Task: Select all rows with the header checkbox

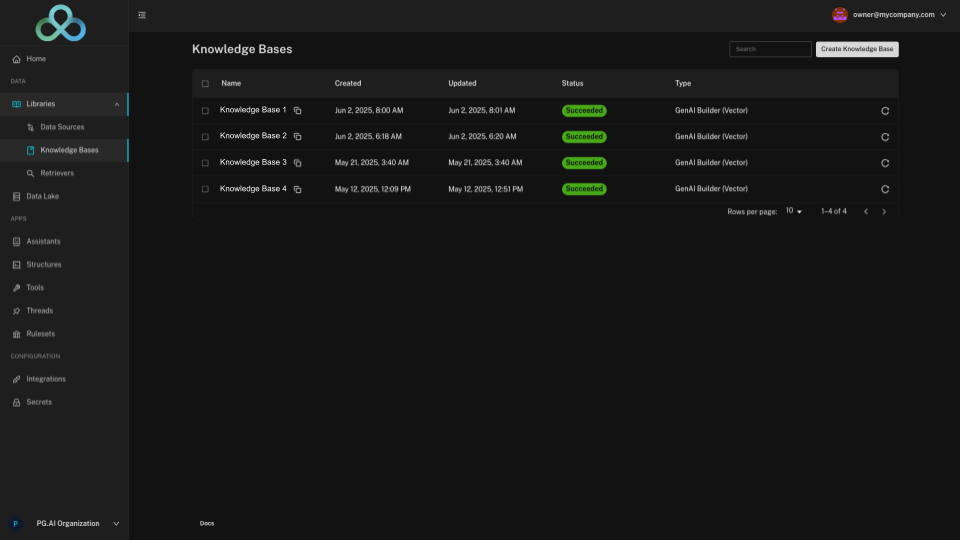Action: (x=205, y=84)
